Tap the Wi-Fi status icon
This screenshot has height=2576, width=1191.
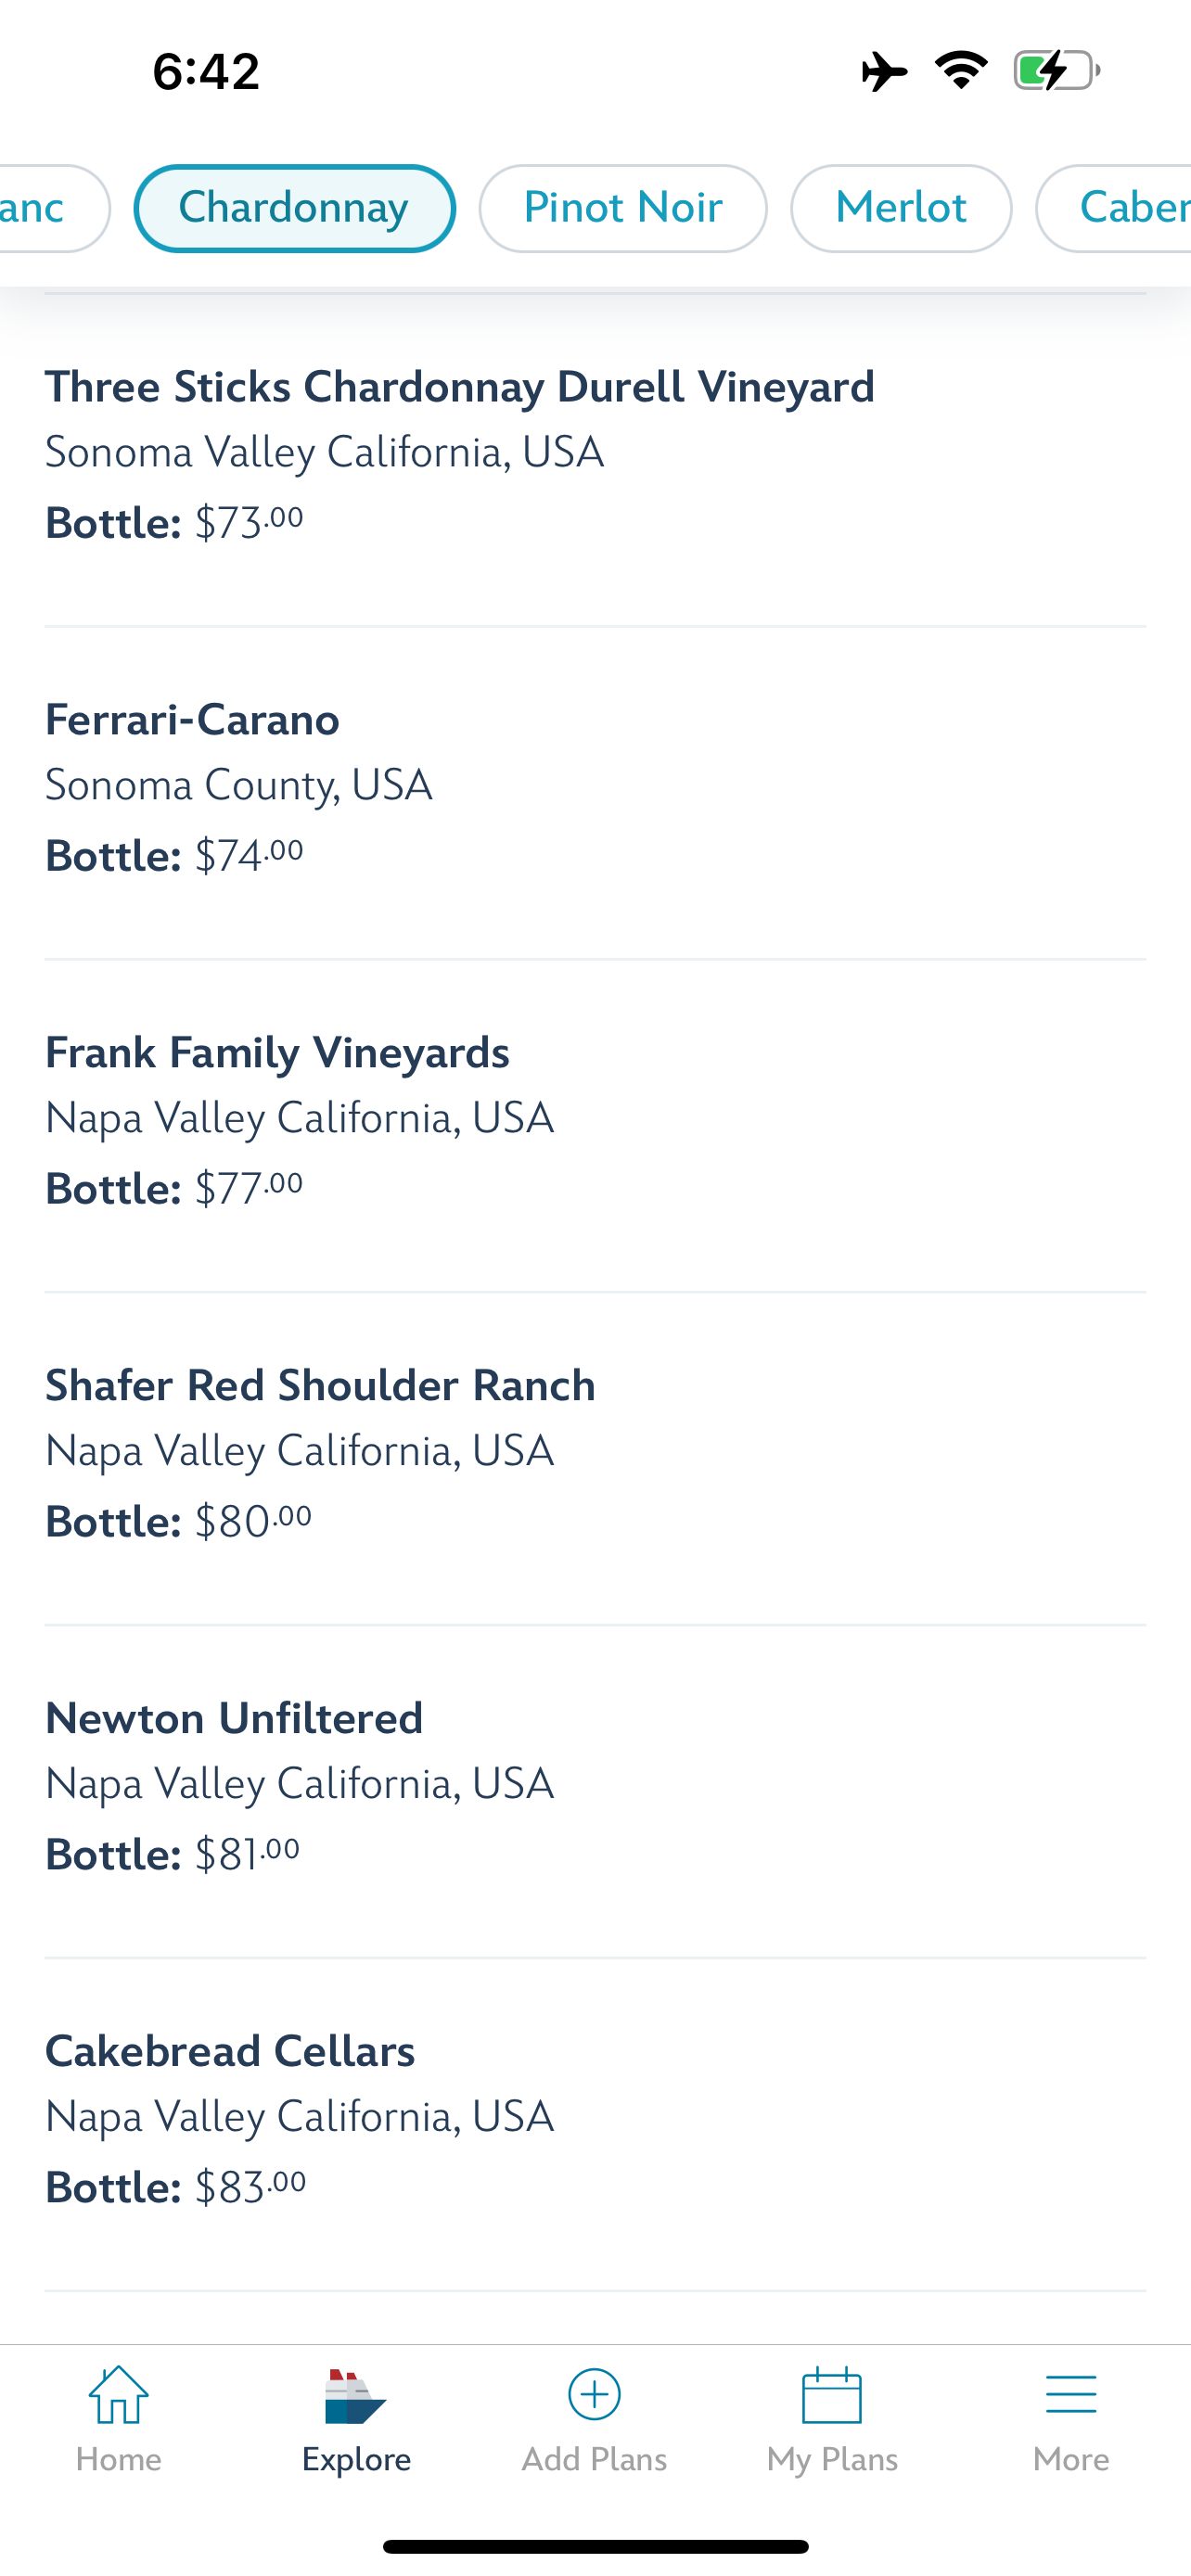tap(961, 71)
